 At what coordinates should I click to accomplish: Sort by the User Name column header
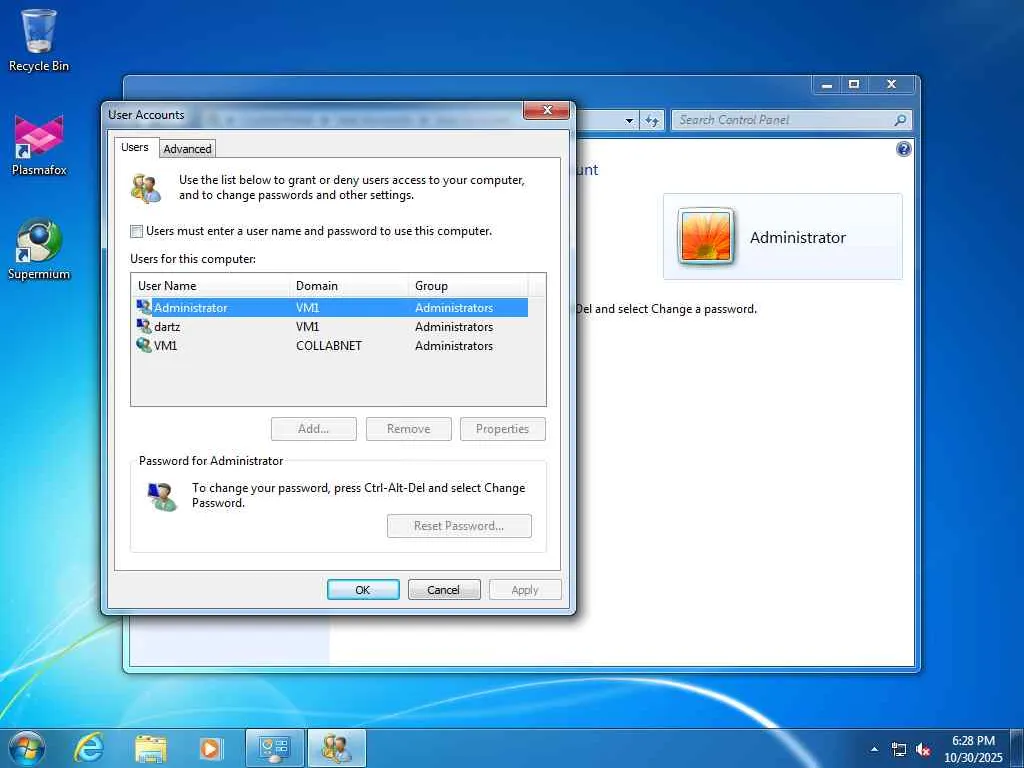[211, 285]
